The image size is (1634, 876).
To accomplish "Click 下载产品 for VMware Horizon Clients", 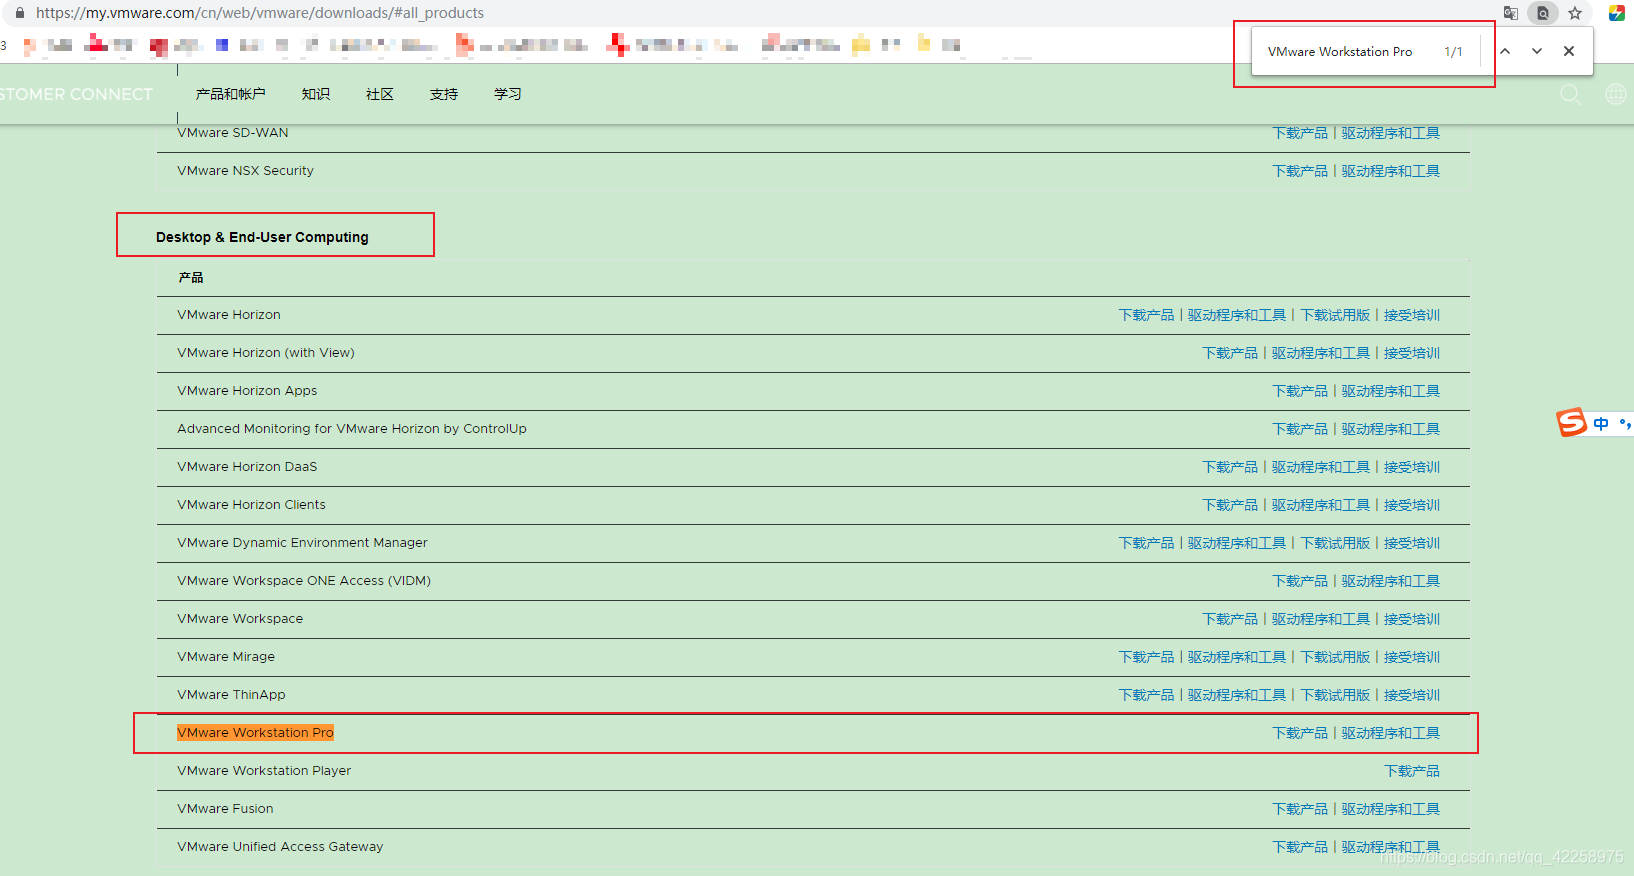I will pyautogui.click(x=1230, y=505).
